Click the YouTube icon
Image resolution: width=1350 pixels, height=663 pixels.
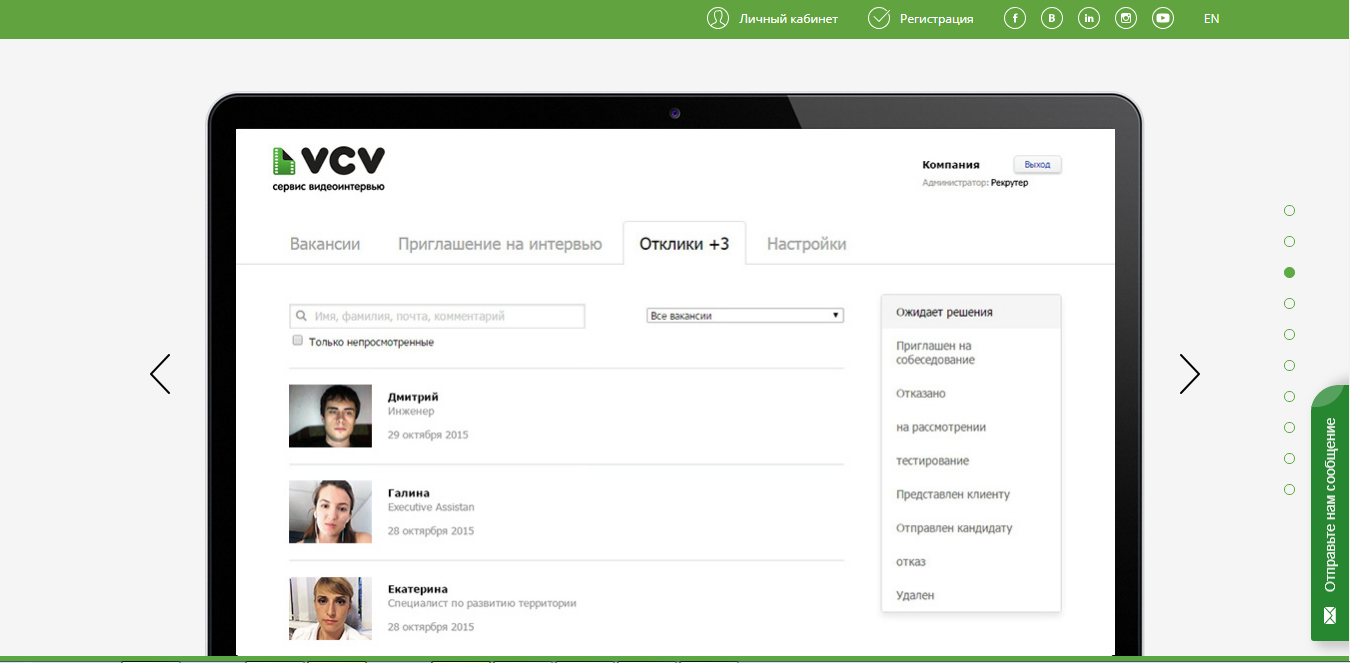click(1162, 18)
